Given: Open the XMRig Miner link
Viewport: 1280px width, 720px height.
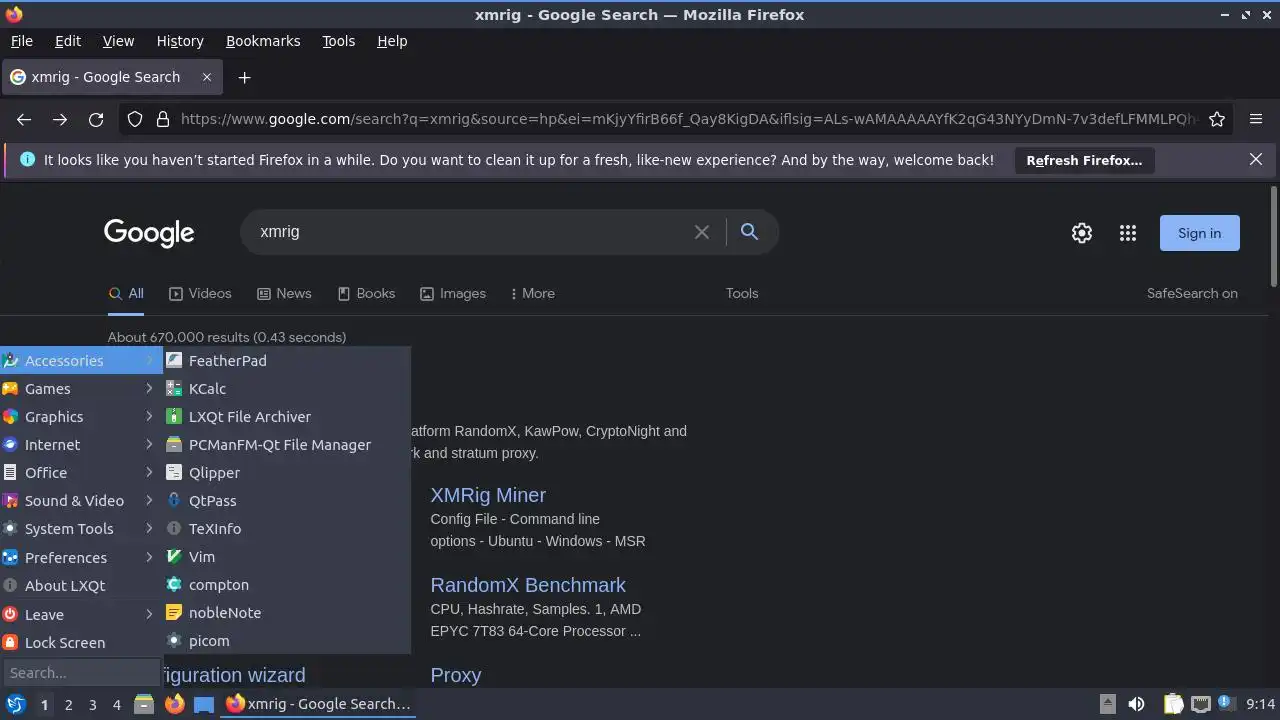Looking at the screenshot, I should pyautogui.click(x=488, y=495).
